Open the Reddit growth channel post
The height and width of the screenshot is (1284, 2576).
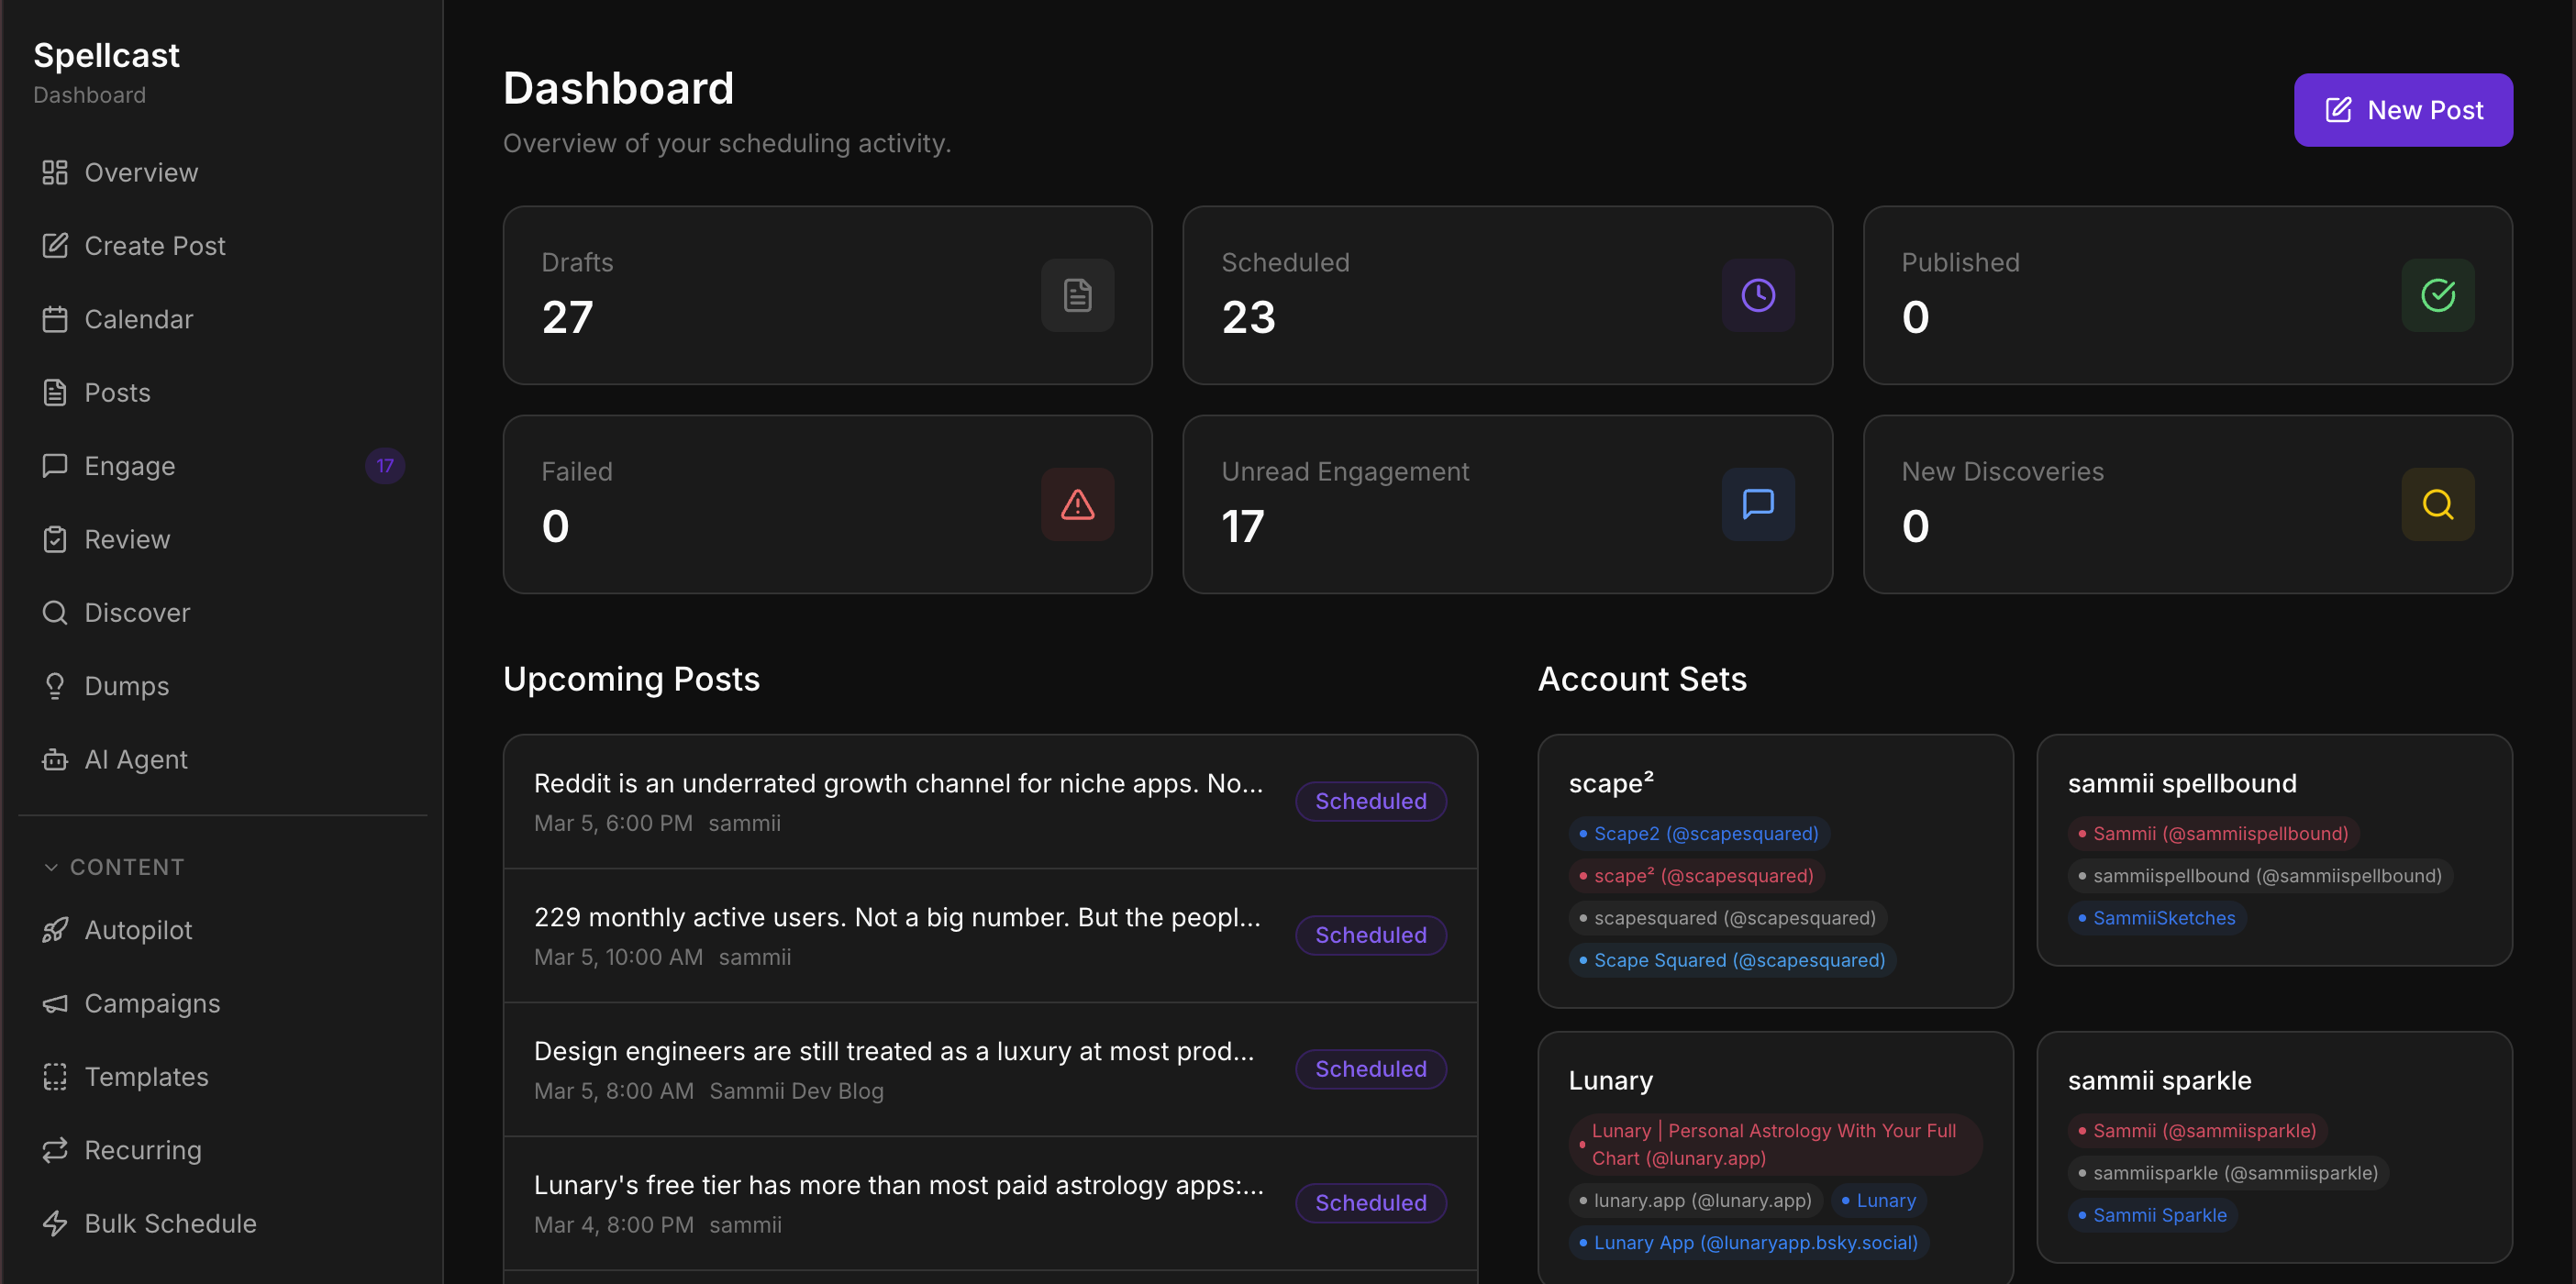coord(897,783)
